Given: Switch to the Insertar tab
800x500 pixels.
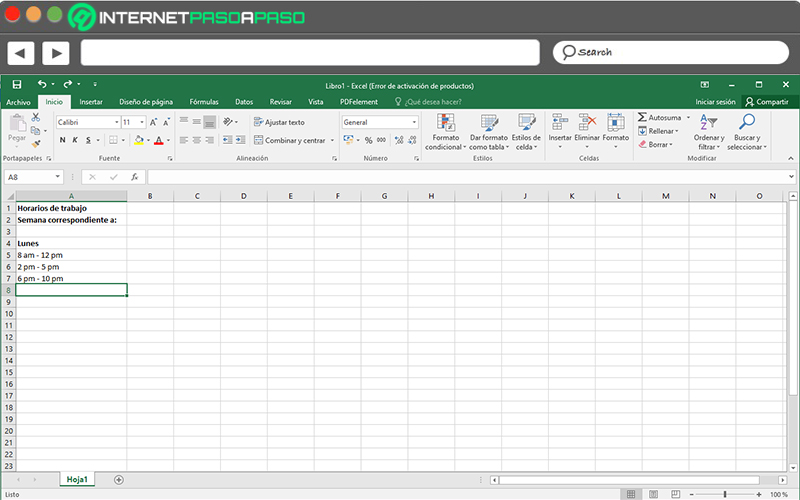Looking at the screenshot, I should pyautogui.click(x=91, y=102).
